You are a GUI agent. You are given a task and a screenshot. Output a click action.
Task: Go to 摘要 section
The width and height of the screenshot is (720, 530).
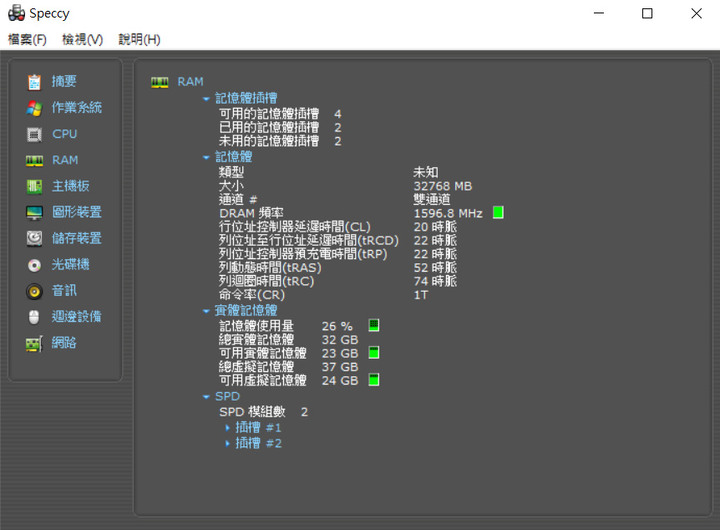pos(64,81)
